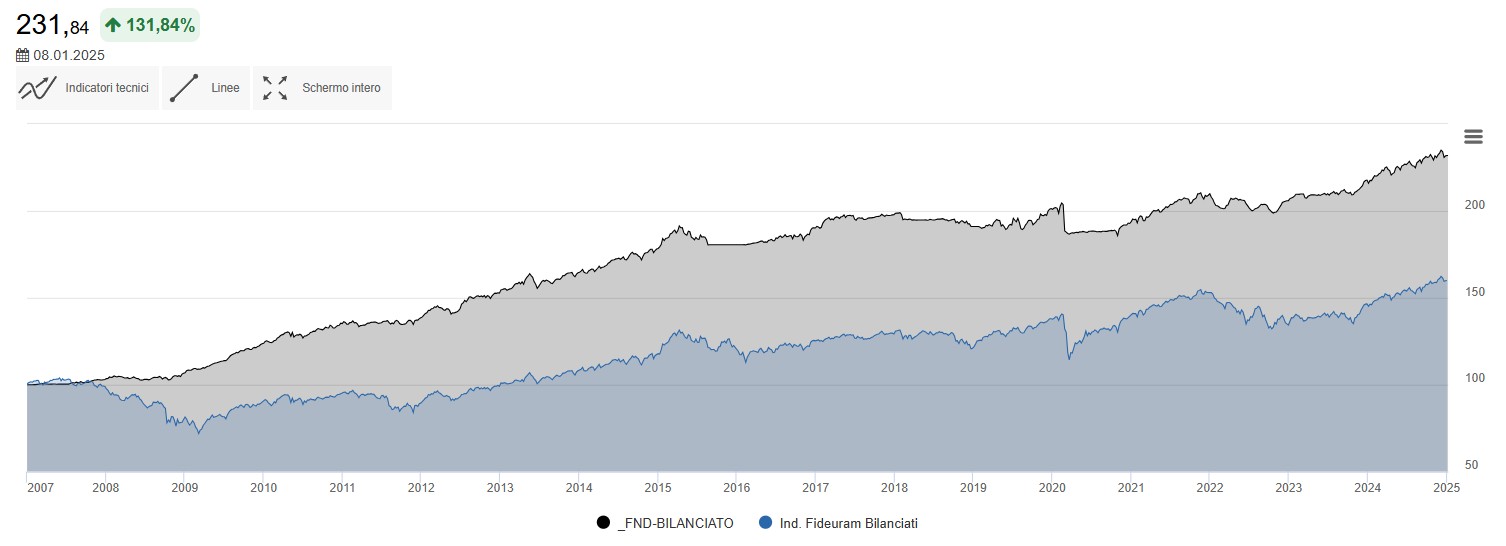Click the Indicatori tecnici wave icon
The width and height of the screenshot is (1506, 546).
(x=37, y=88)
